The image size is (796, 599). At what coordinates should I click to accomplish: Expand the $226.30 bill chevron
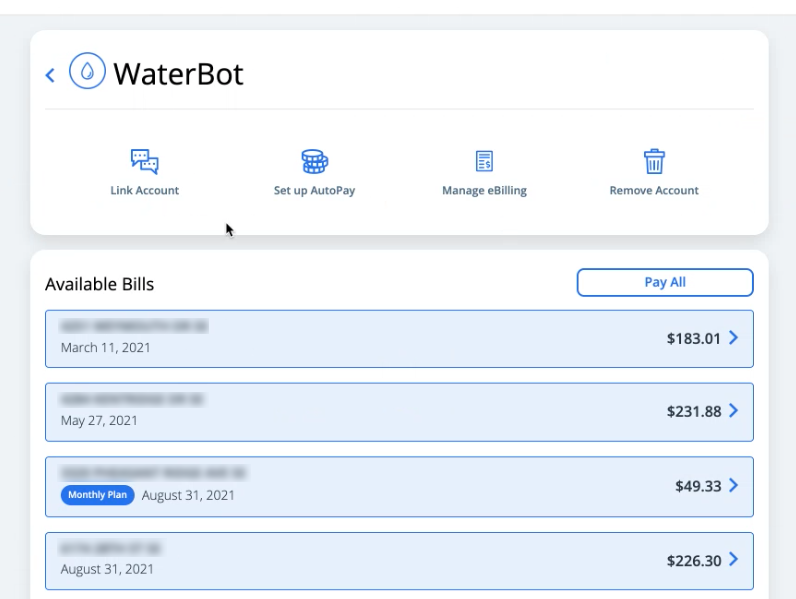[x=734, y=559]
